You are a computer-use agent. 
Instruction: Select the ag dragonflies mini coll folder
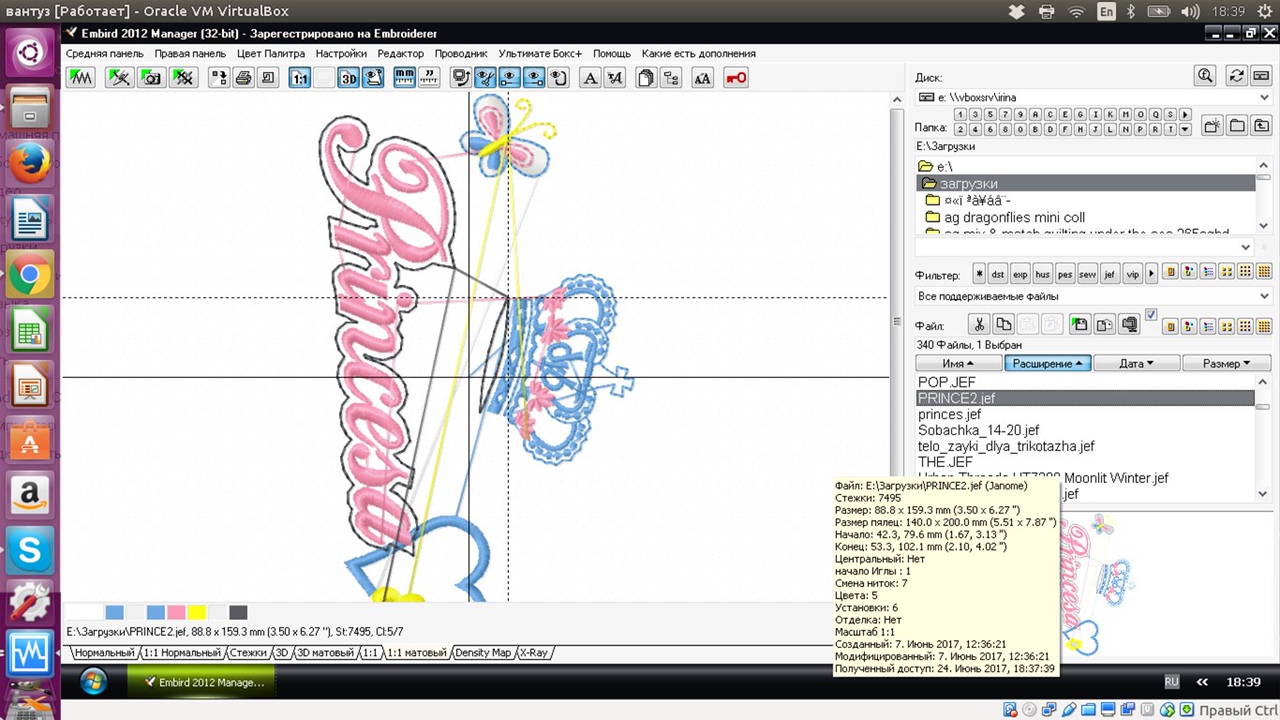point(1014,217)
